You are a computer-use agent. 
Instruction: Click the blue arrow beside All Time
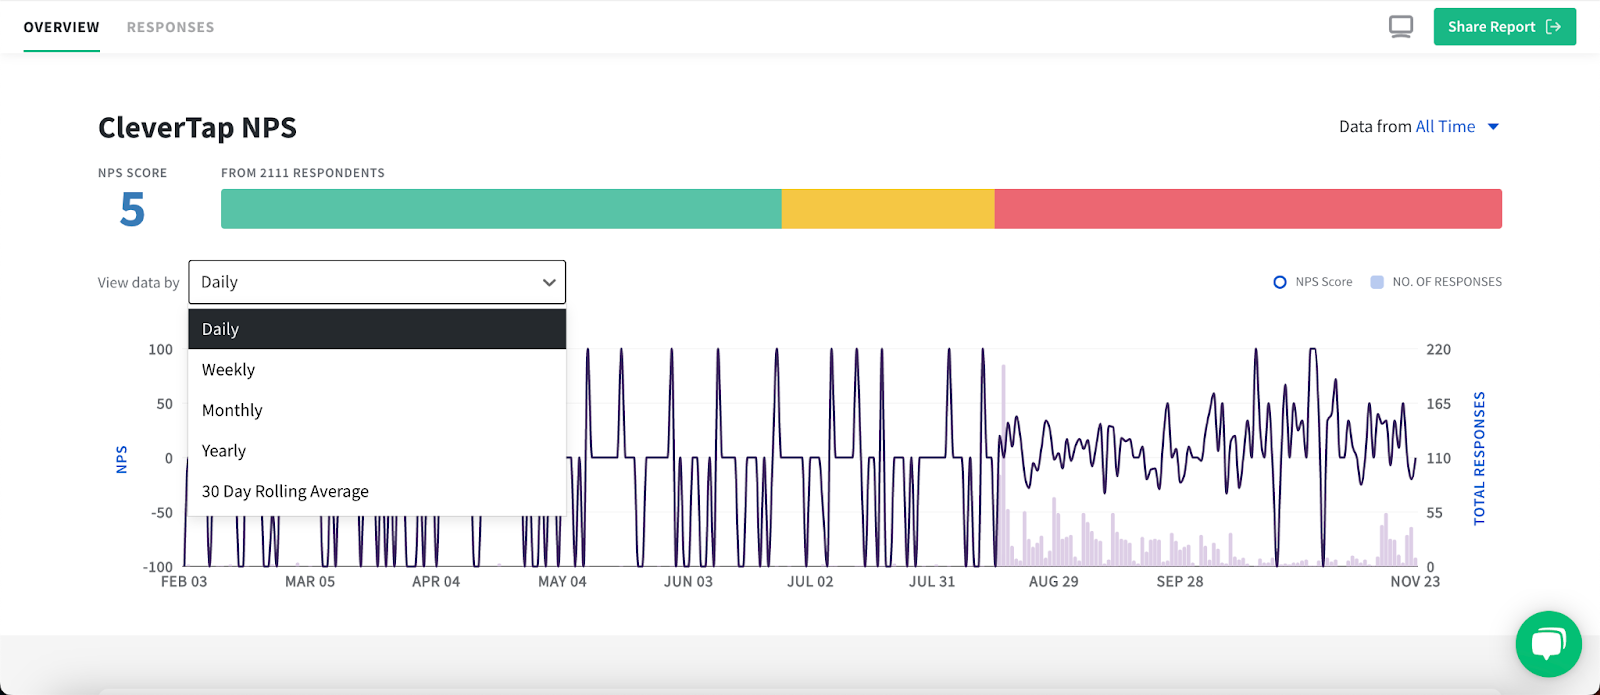(x=1493, y=126)
